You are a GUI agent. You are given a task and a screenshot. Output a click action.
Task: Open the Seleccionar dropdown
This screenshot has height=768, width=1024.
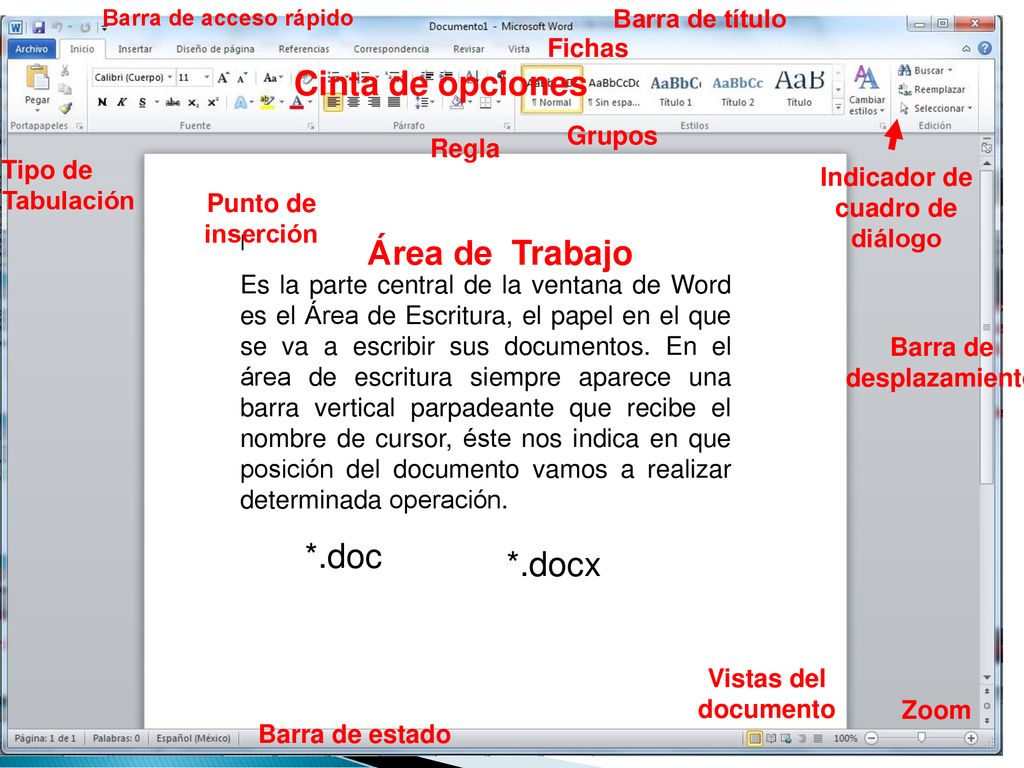pyautogui.click(x=935, y=108)
